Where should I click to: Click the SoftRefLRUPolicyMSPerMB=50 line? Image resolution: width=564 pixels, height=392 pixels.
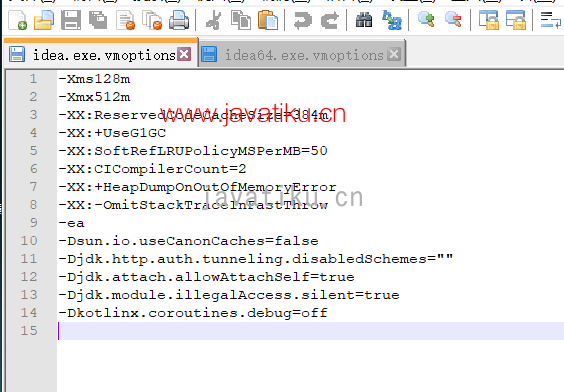[x=193, y=151]
